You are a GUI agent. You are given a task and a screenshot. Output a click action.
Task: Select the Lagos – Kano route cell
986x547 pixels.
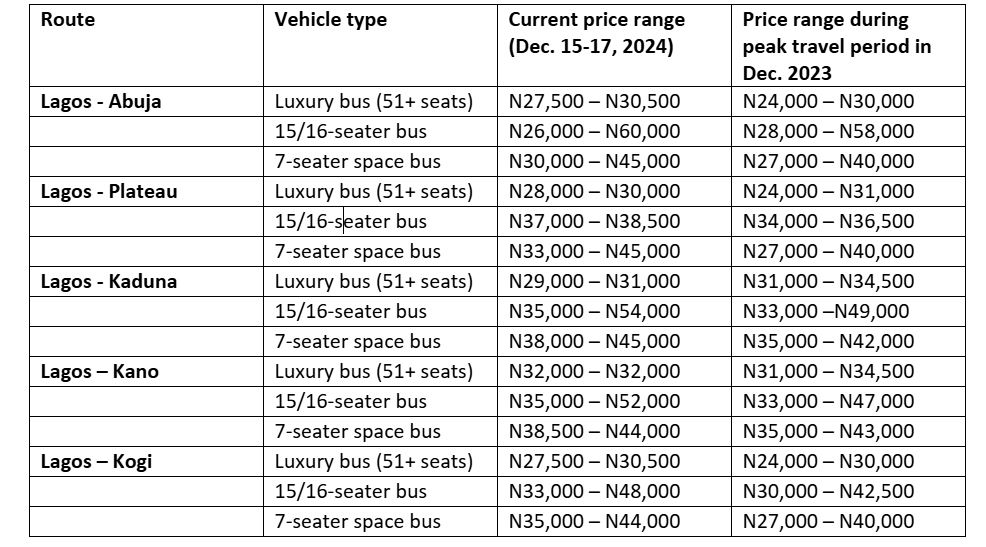99,371
